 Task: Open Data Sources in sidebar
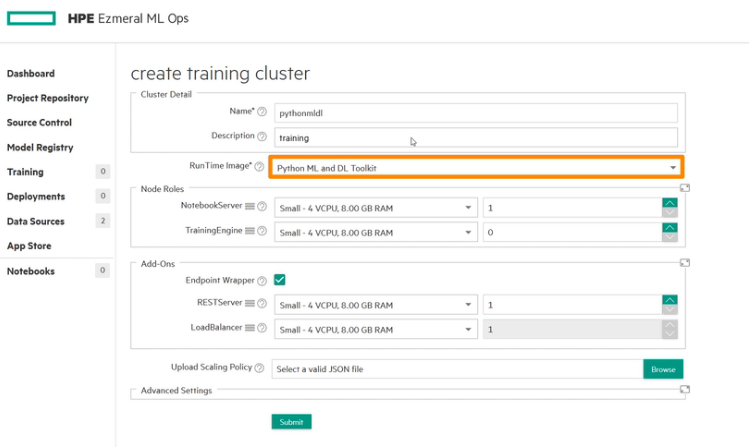35,221
